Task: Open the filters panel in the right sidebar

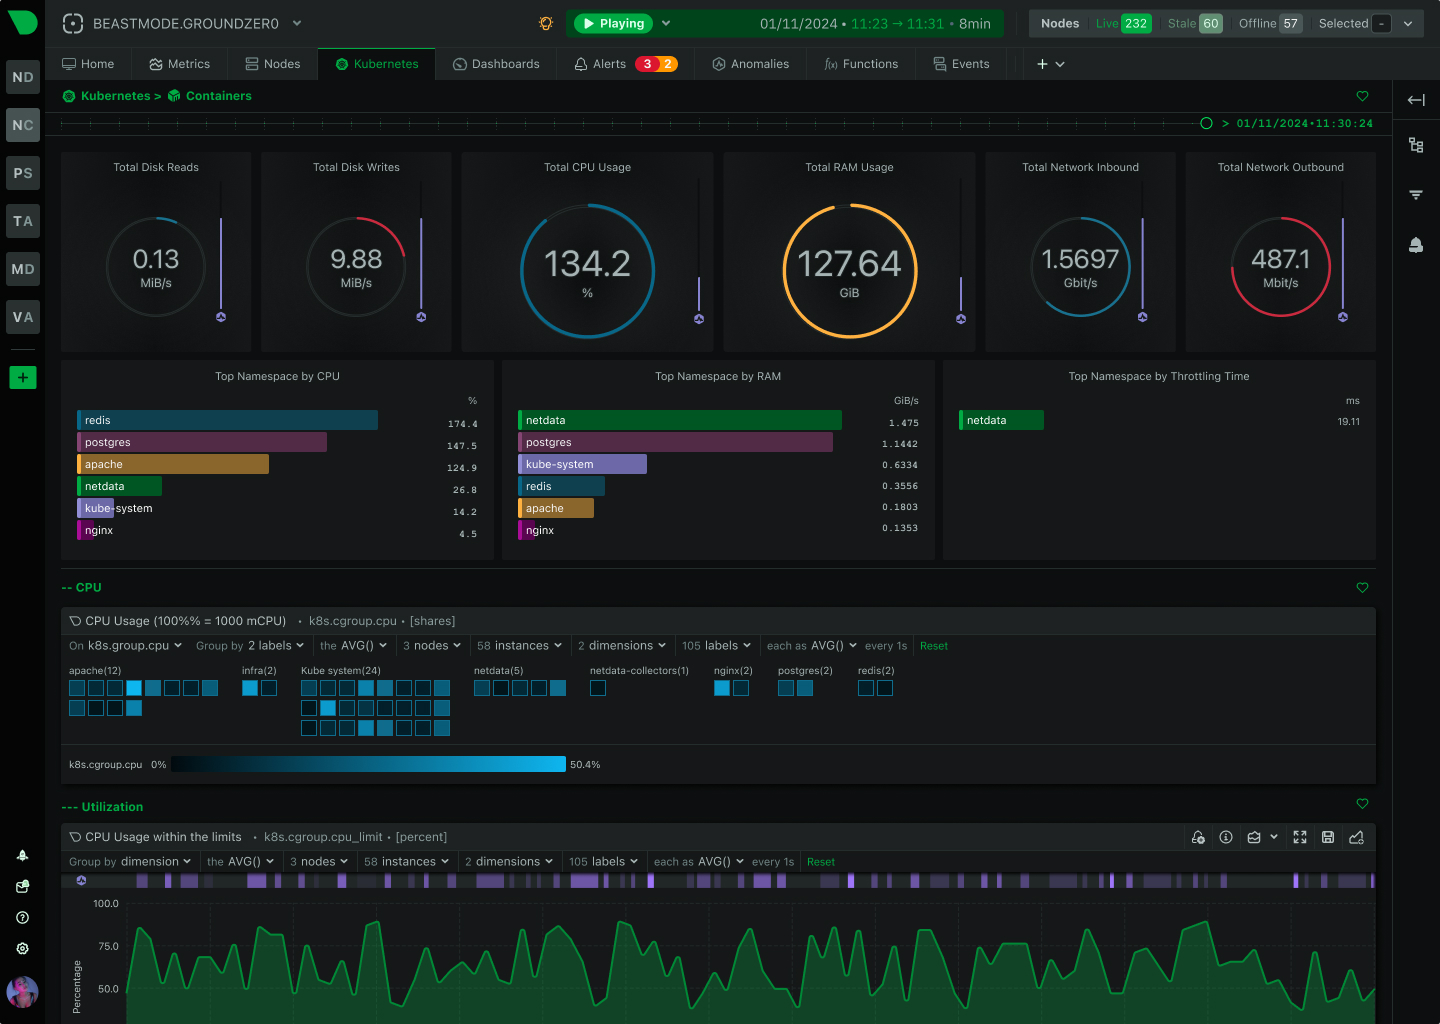Action: click(1415, 194)
